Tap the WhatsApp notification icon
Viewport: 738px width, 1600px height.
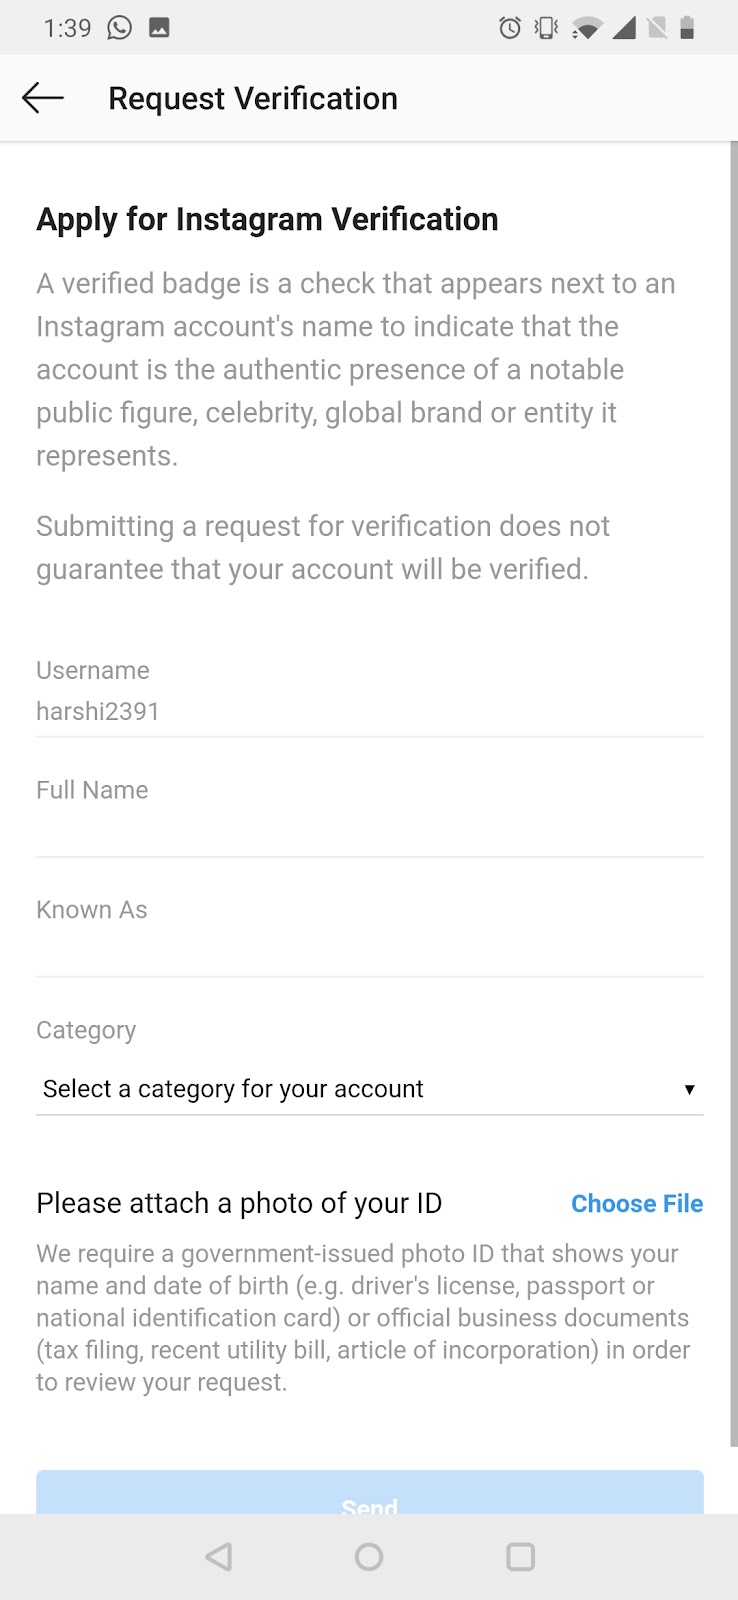point(119,28)
